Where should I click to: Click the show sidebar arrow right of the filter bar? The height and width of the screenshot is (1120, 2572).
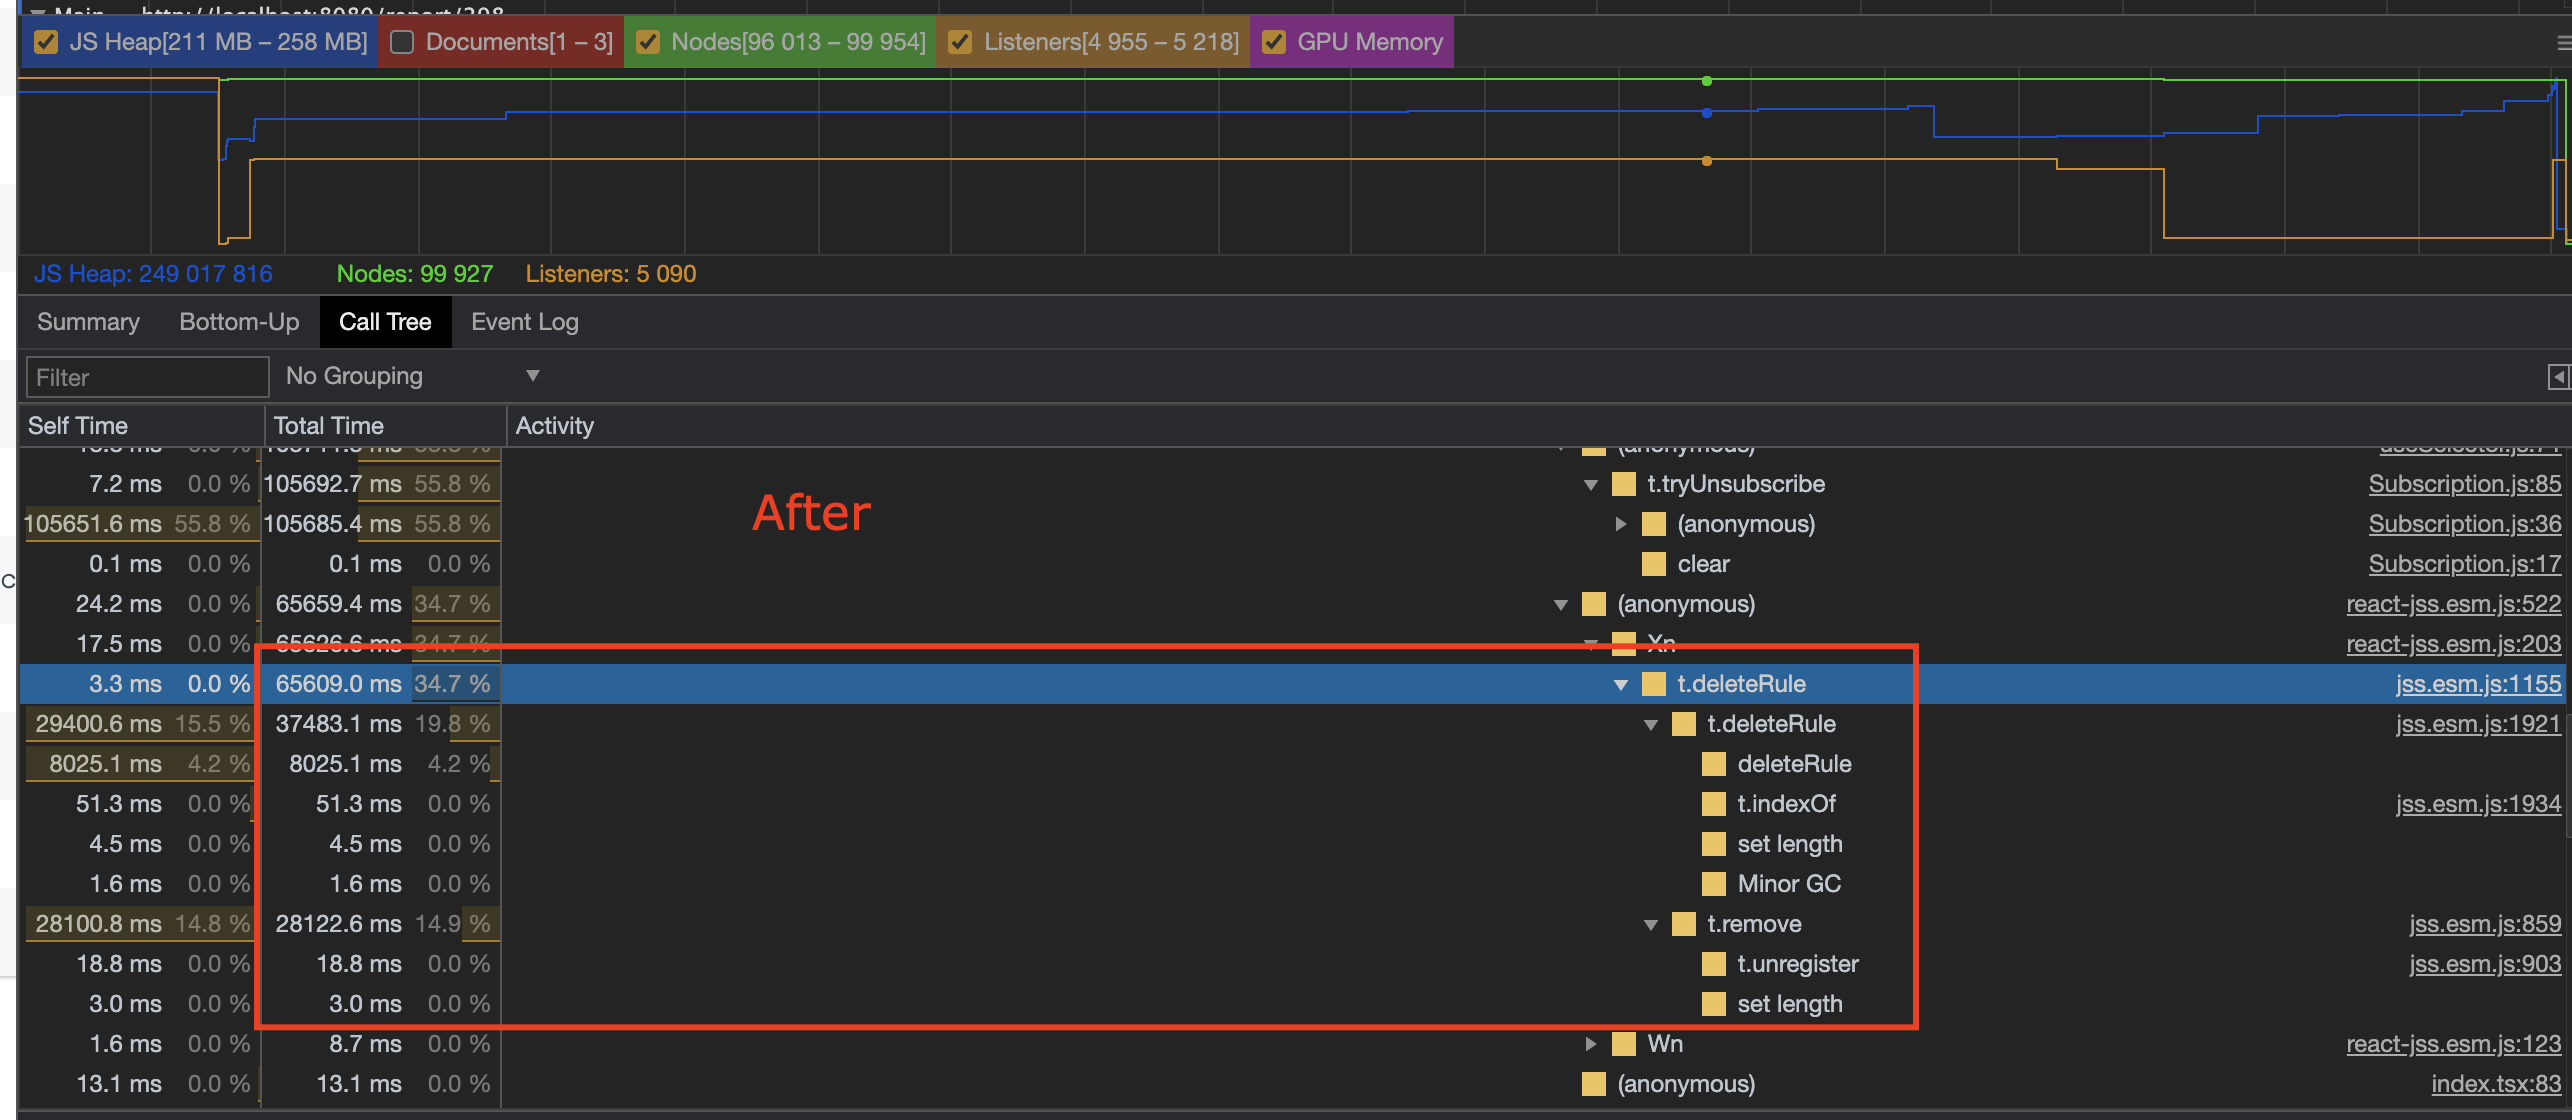pyautogui.click(x=2560, y=376)
